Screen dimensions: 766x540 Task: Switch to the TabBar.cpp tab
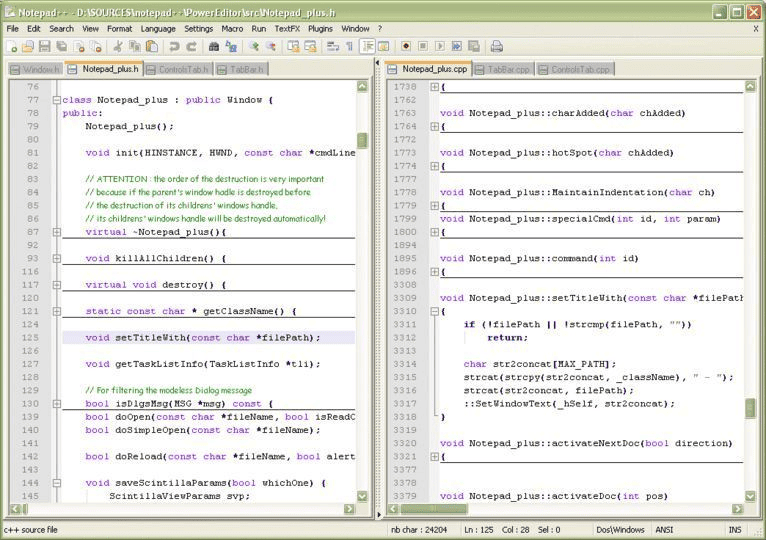tap(503, 70)
